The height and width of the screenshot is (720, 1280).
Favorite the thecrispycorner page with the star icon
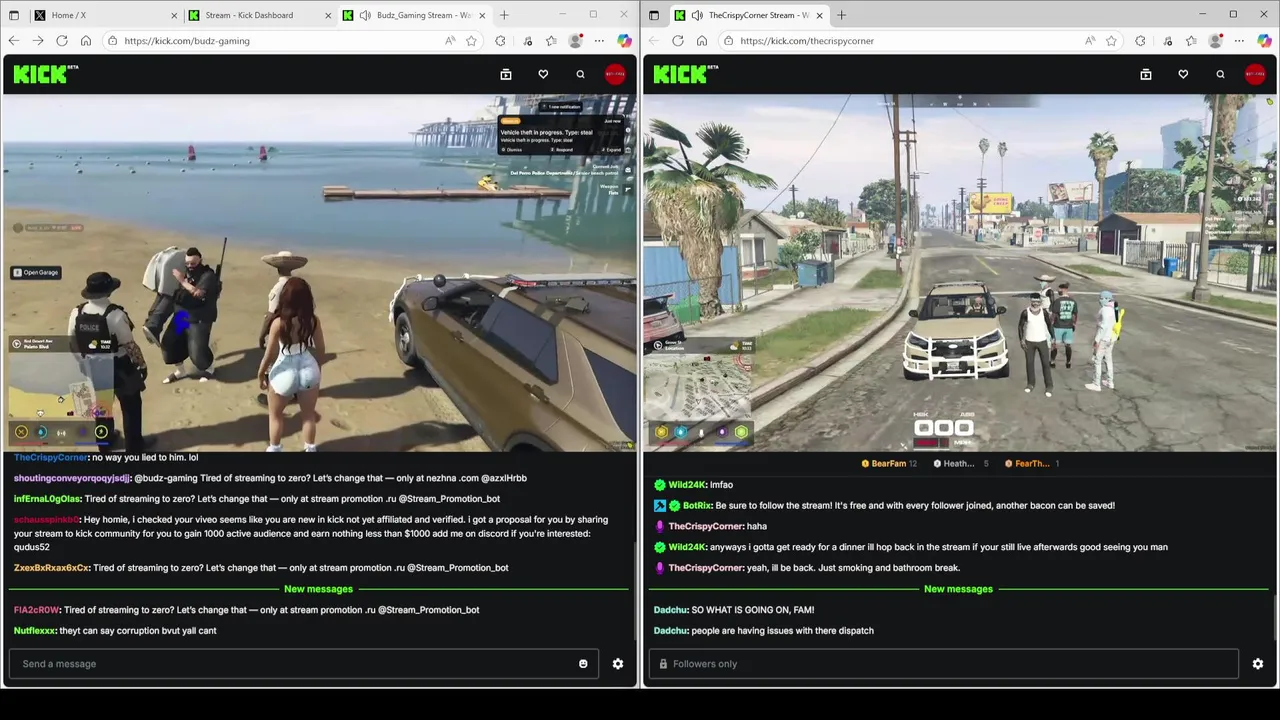pyautogui.click(x=1111, y=41)
